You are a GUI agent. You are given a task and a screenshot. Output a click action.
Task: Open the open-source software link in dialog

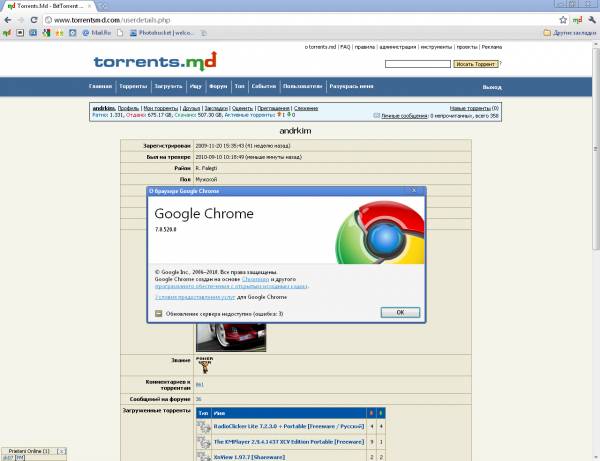coord(231,286)
